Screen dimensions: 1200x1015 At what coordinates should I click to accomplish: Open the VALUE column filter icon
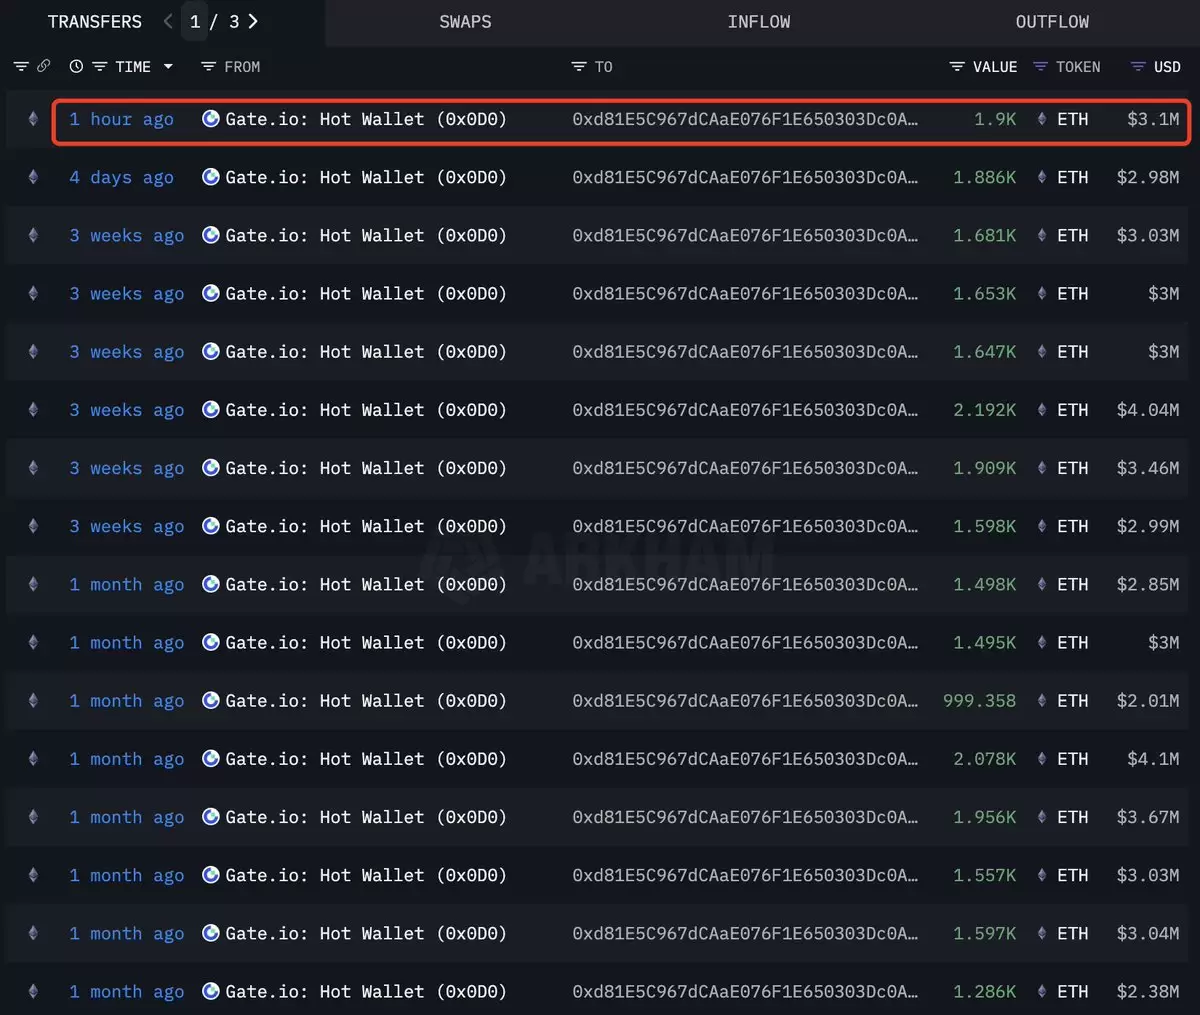(957, 66)
